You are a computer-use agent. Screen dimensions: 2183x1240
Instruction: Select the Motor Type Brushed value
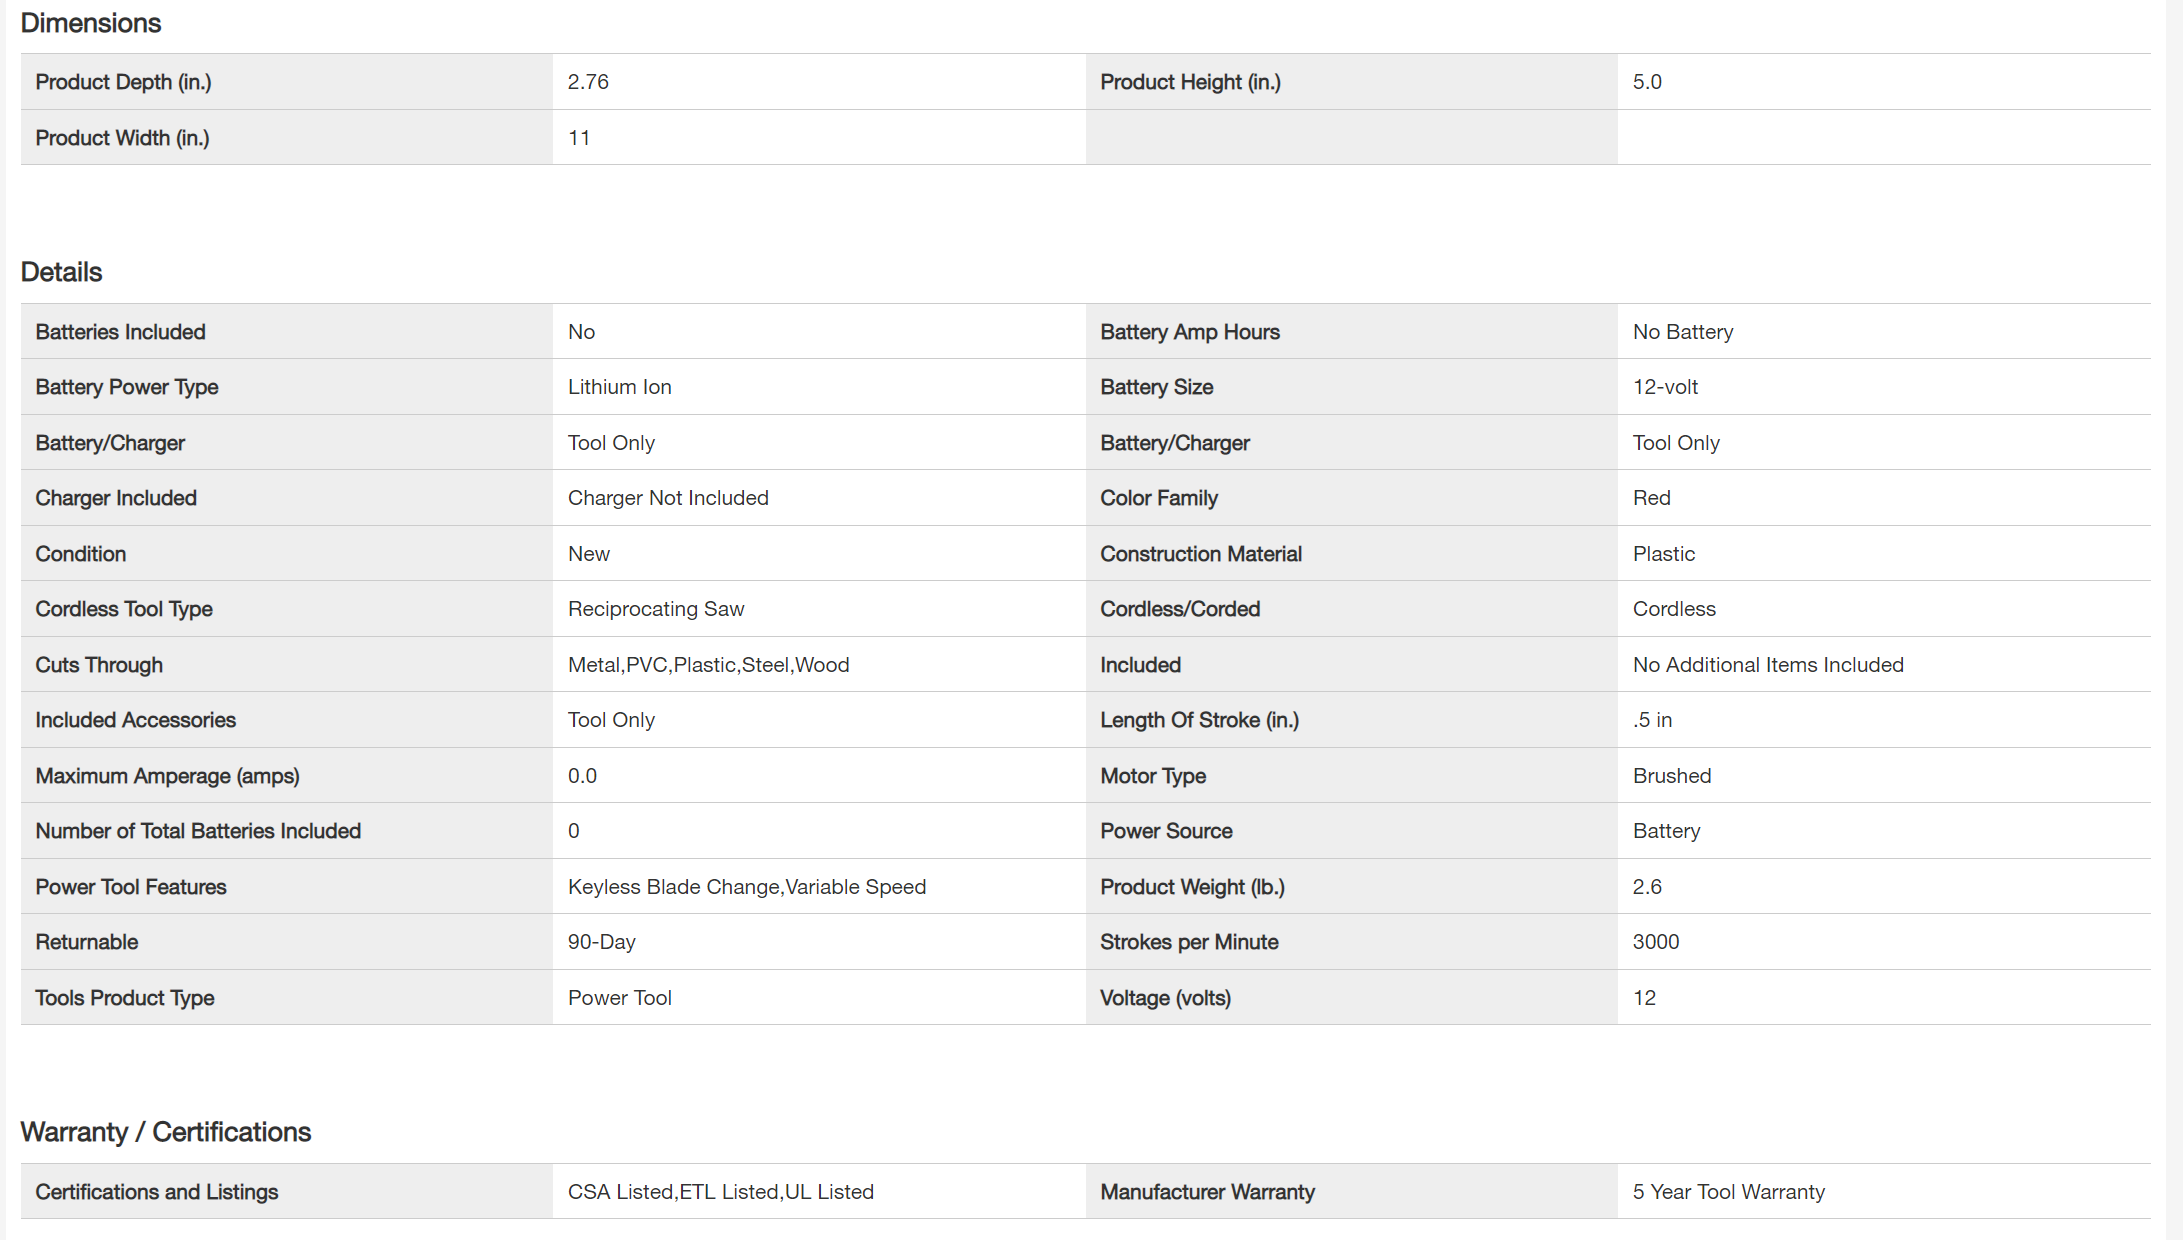click(x=1671, y=776)
